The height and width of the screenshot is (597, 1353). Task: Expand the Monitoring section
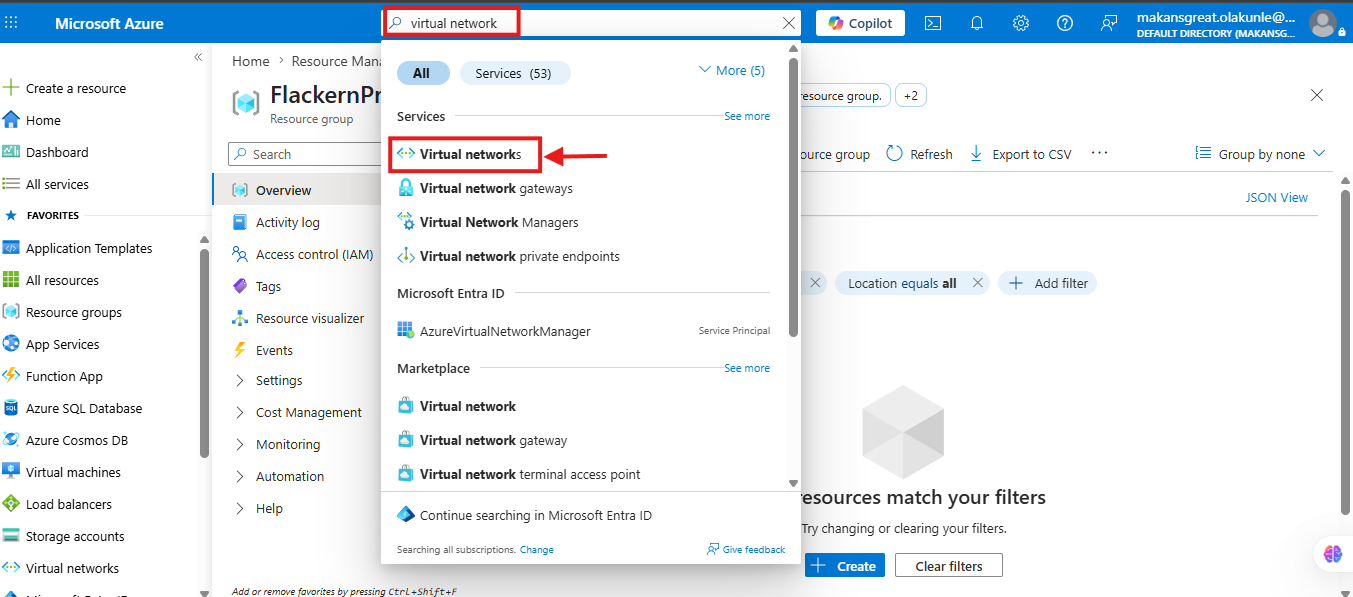277,444
